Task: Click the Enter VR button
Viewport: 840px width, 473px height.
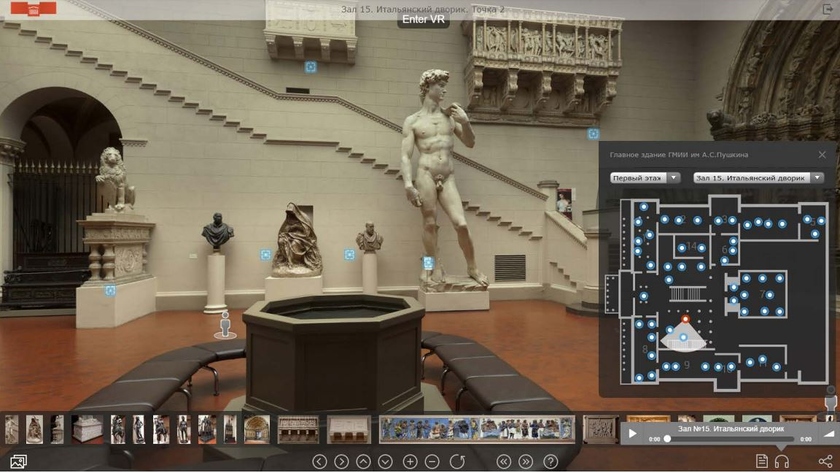Action: 423,19
